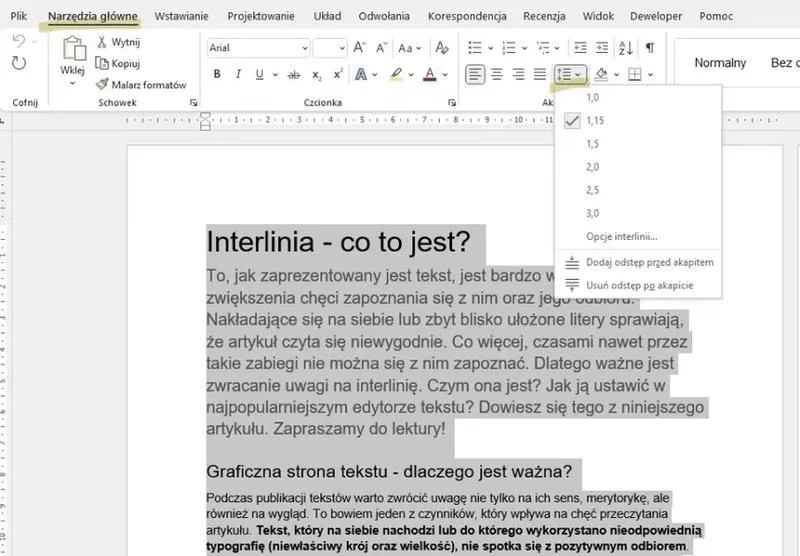The width and height of the screenshot is (800, 556).
Task: Click numbered list icon
Action: 509,48
